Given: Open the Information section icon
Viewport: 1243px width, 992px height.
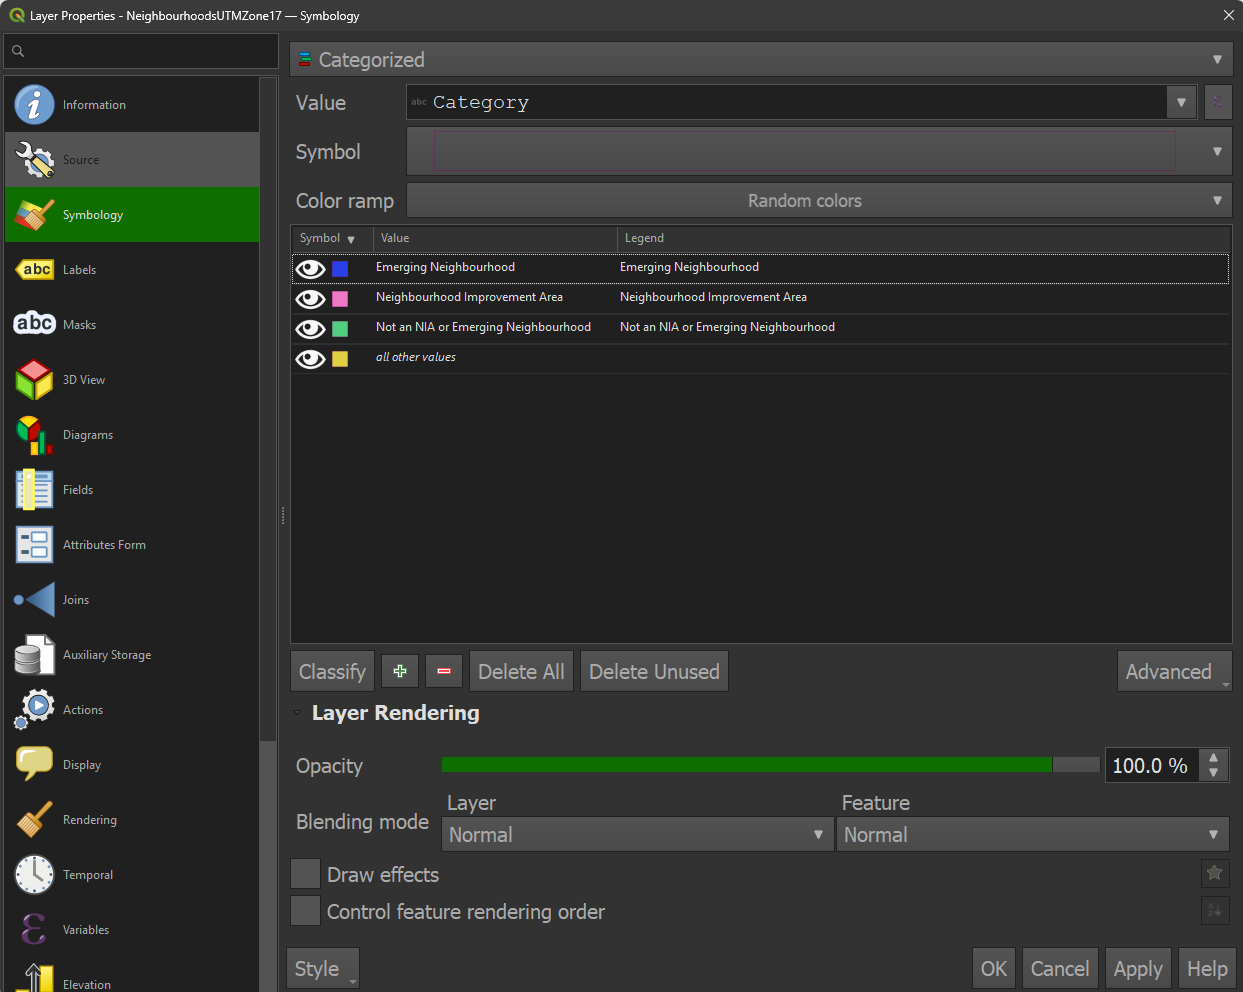Looking at the screenshot, I should point(34,104).
